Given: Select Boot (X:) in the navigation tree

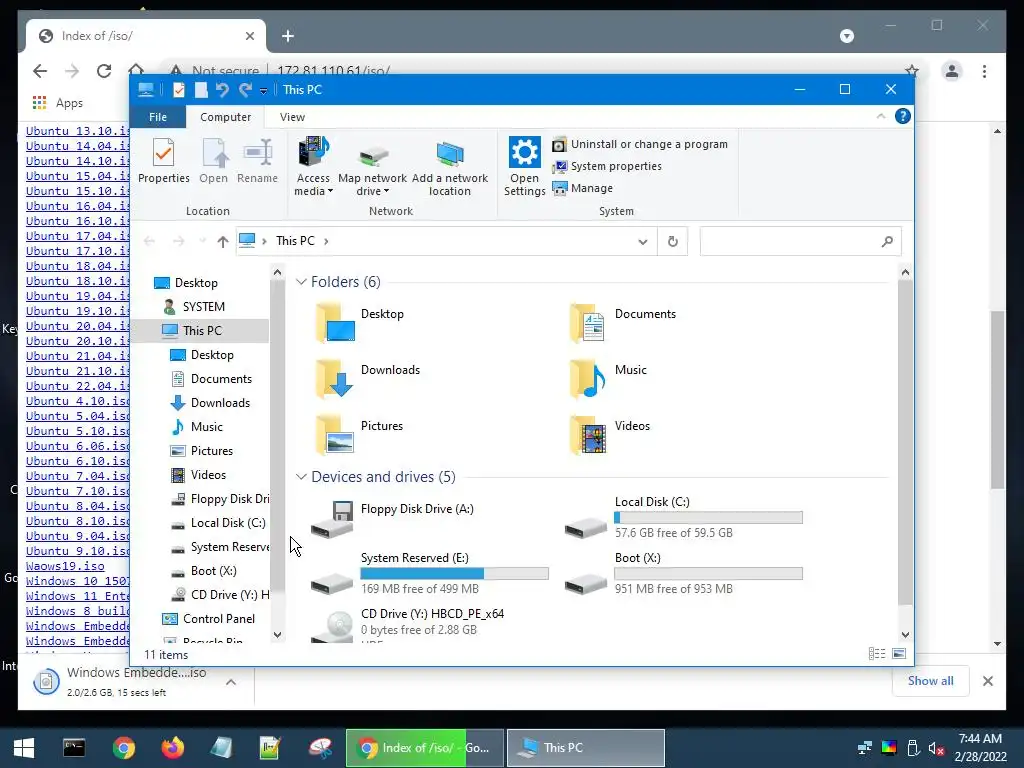Looking at the screenshot, I should pyautogui.click(x=213, y=571).
